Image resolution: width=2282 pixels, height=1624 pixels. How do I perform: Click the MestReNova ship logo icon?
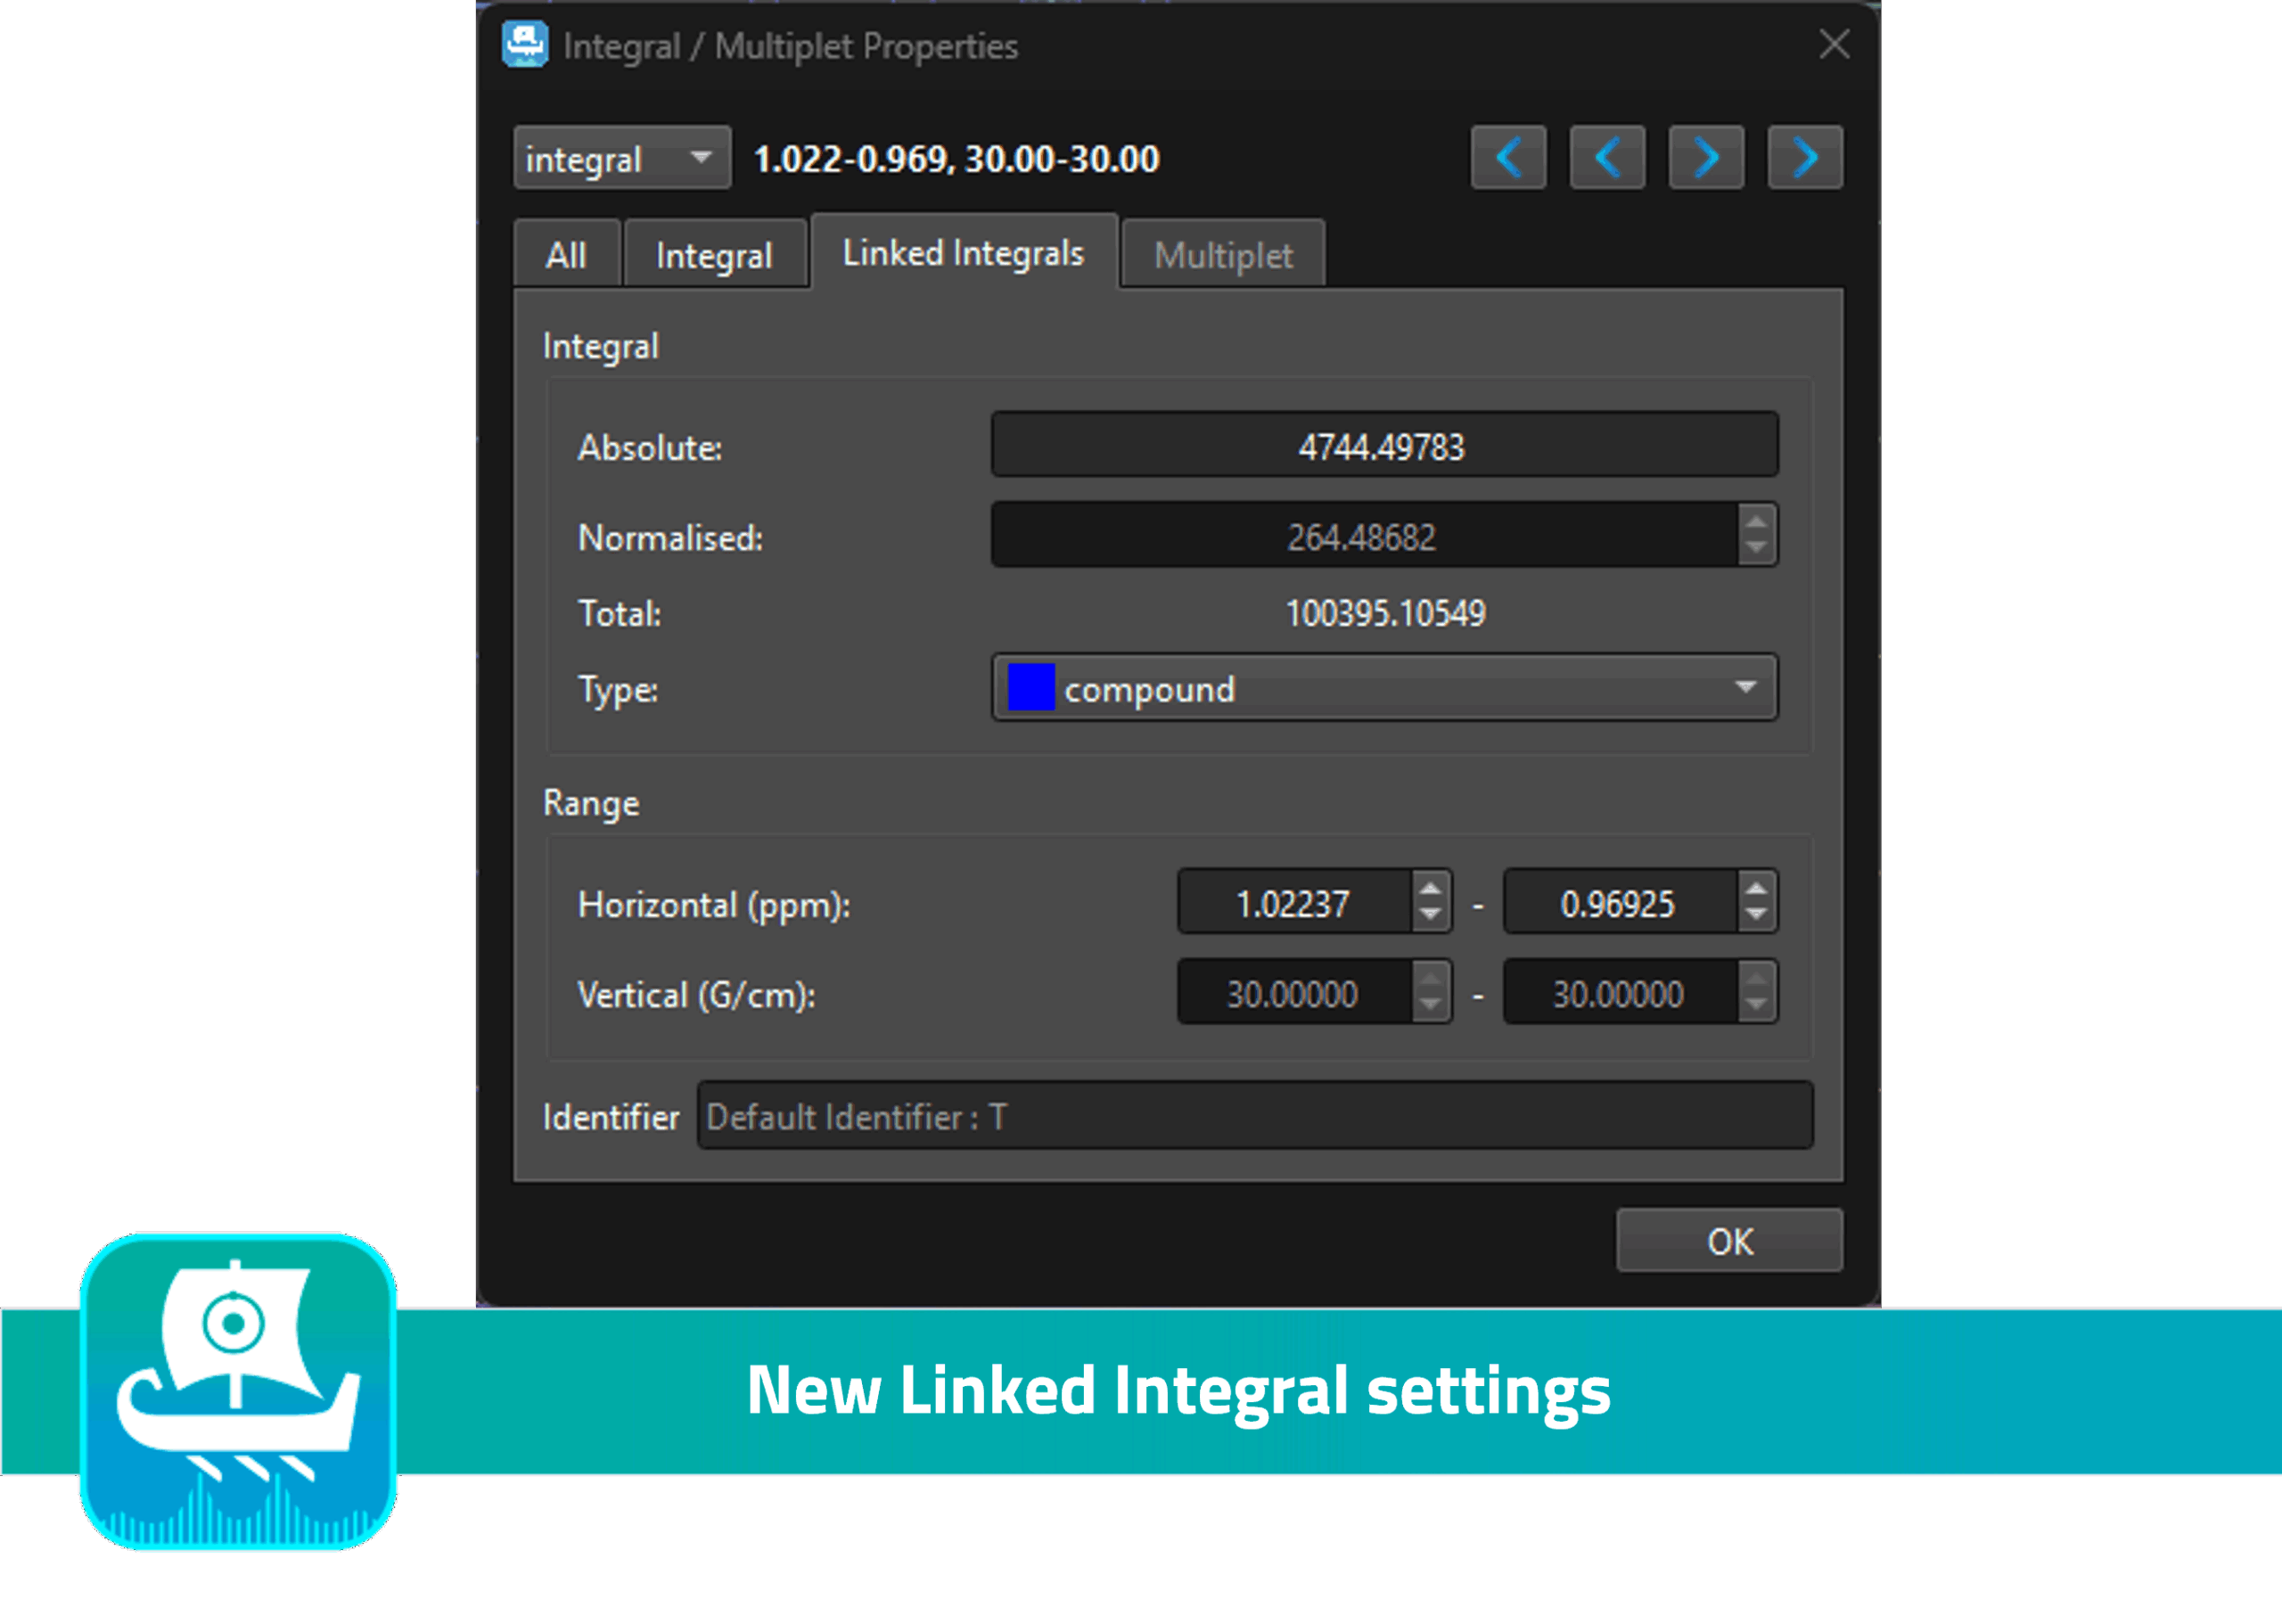238,1391
